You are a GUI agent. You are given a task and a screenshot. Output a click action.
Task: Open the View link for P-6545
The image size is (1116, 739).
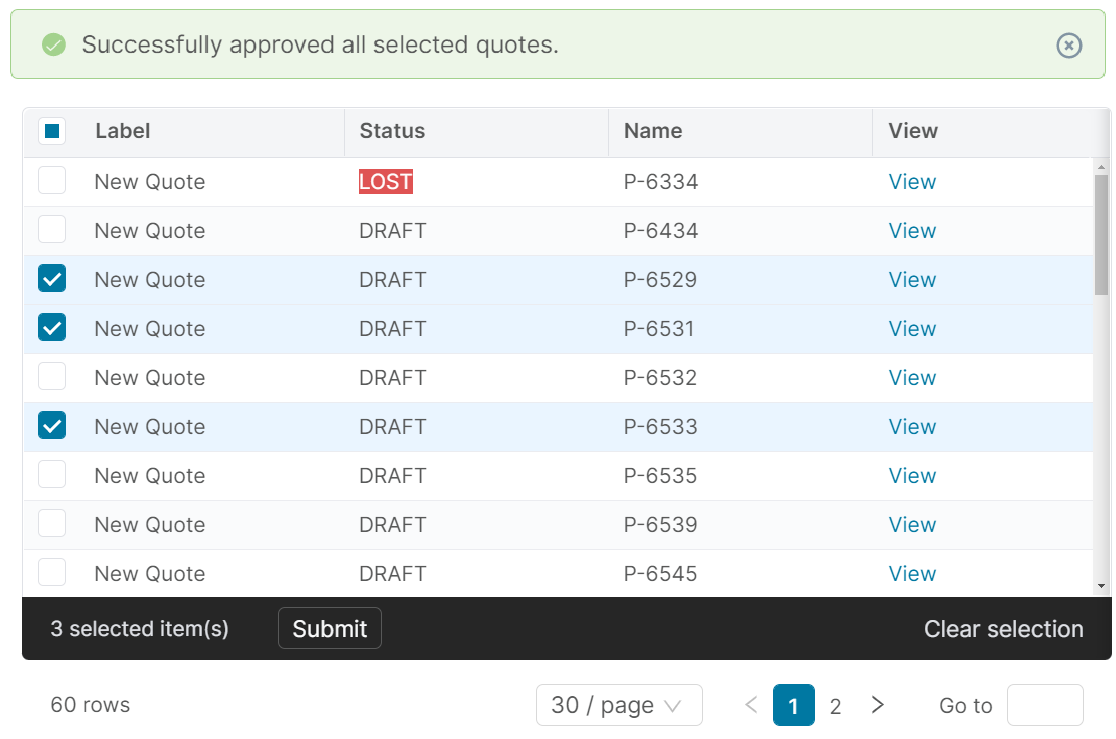click(x=911, y=573)
